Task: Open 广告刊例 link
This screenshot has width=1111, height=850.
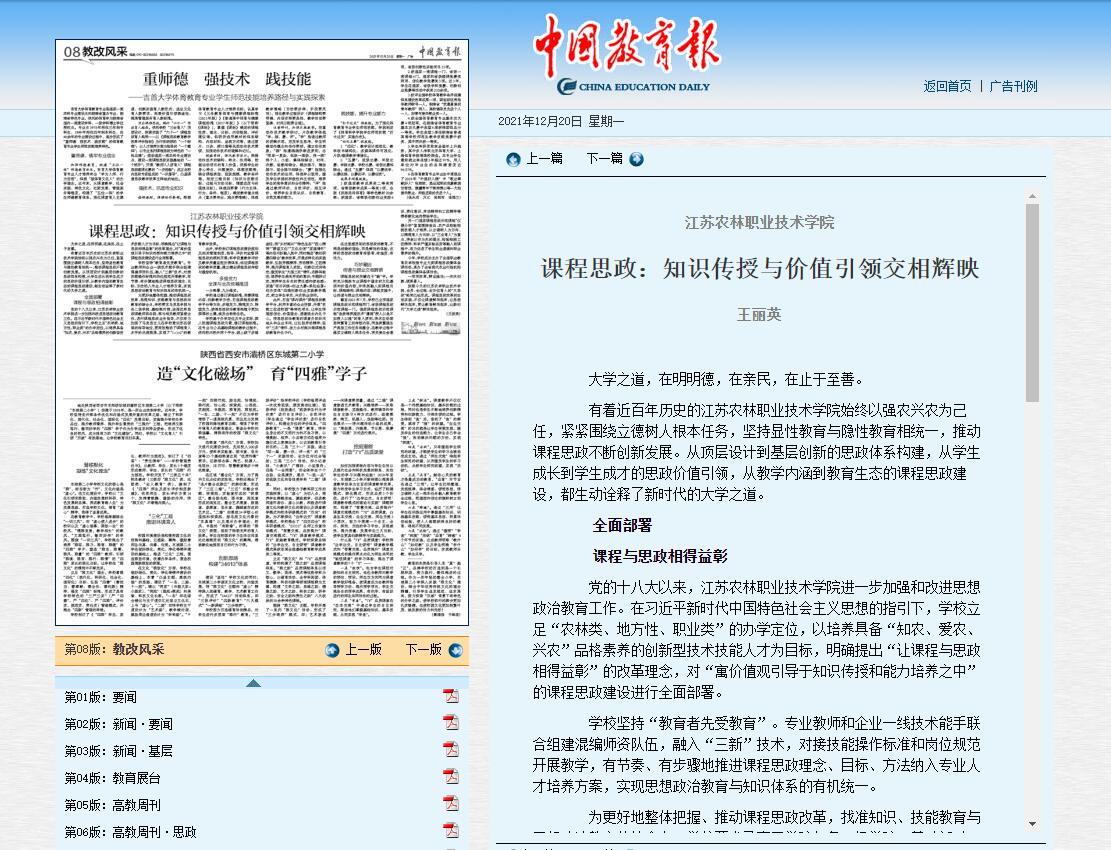Action: pos(1013,86)
